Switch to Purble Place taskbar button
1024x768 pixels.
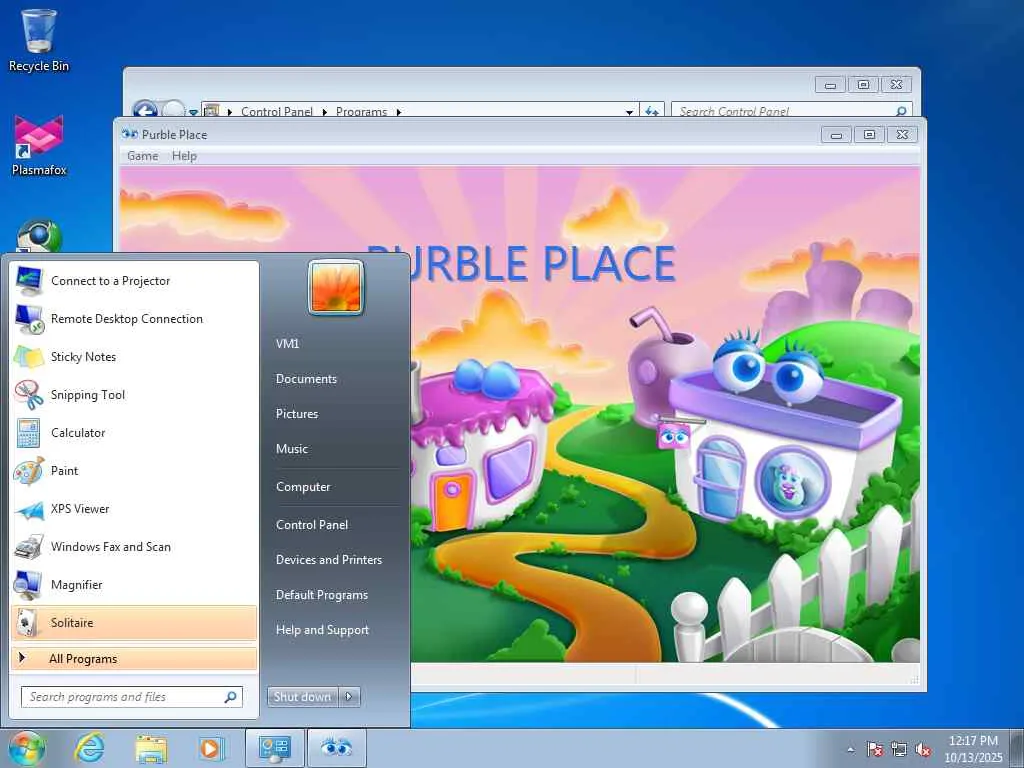click(x=336, y=748)
